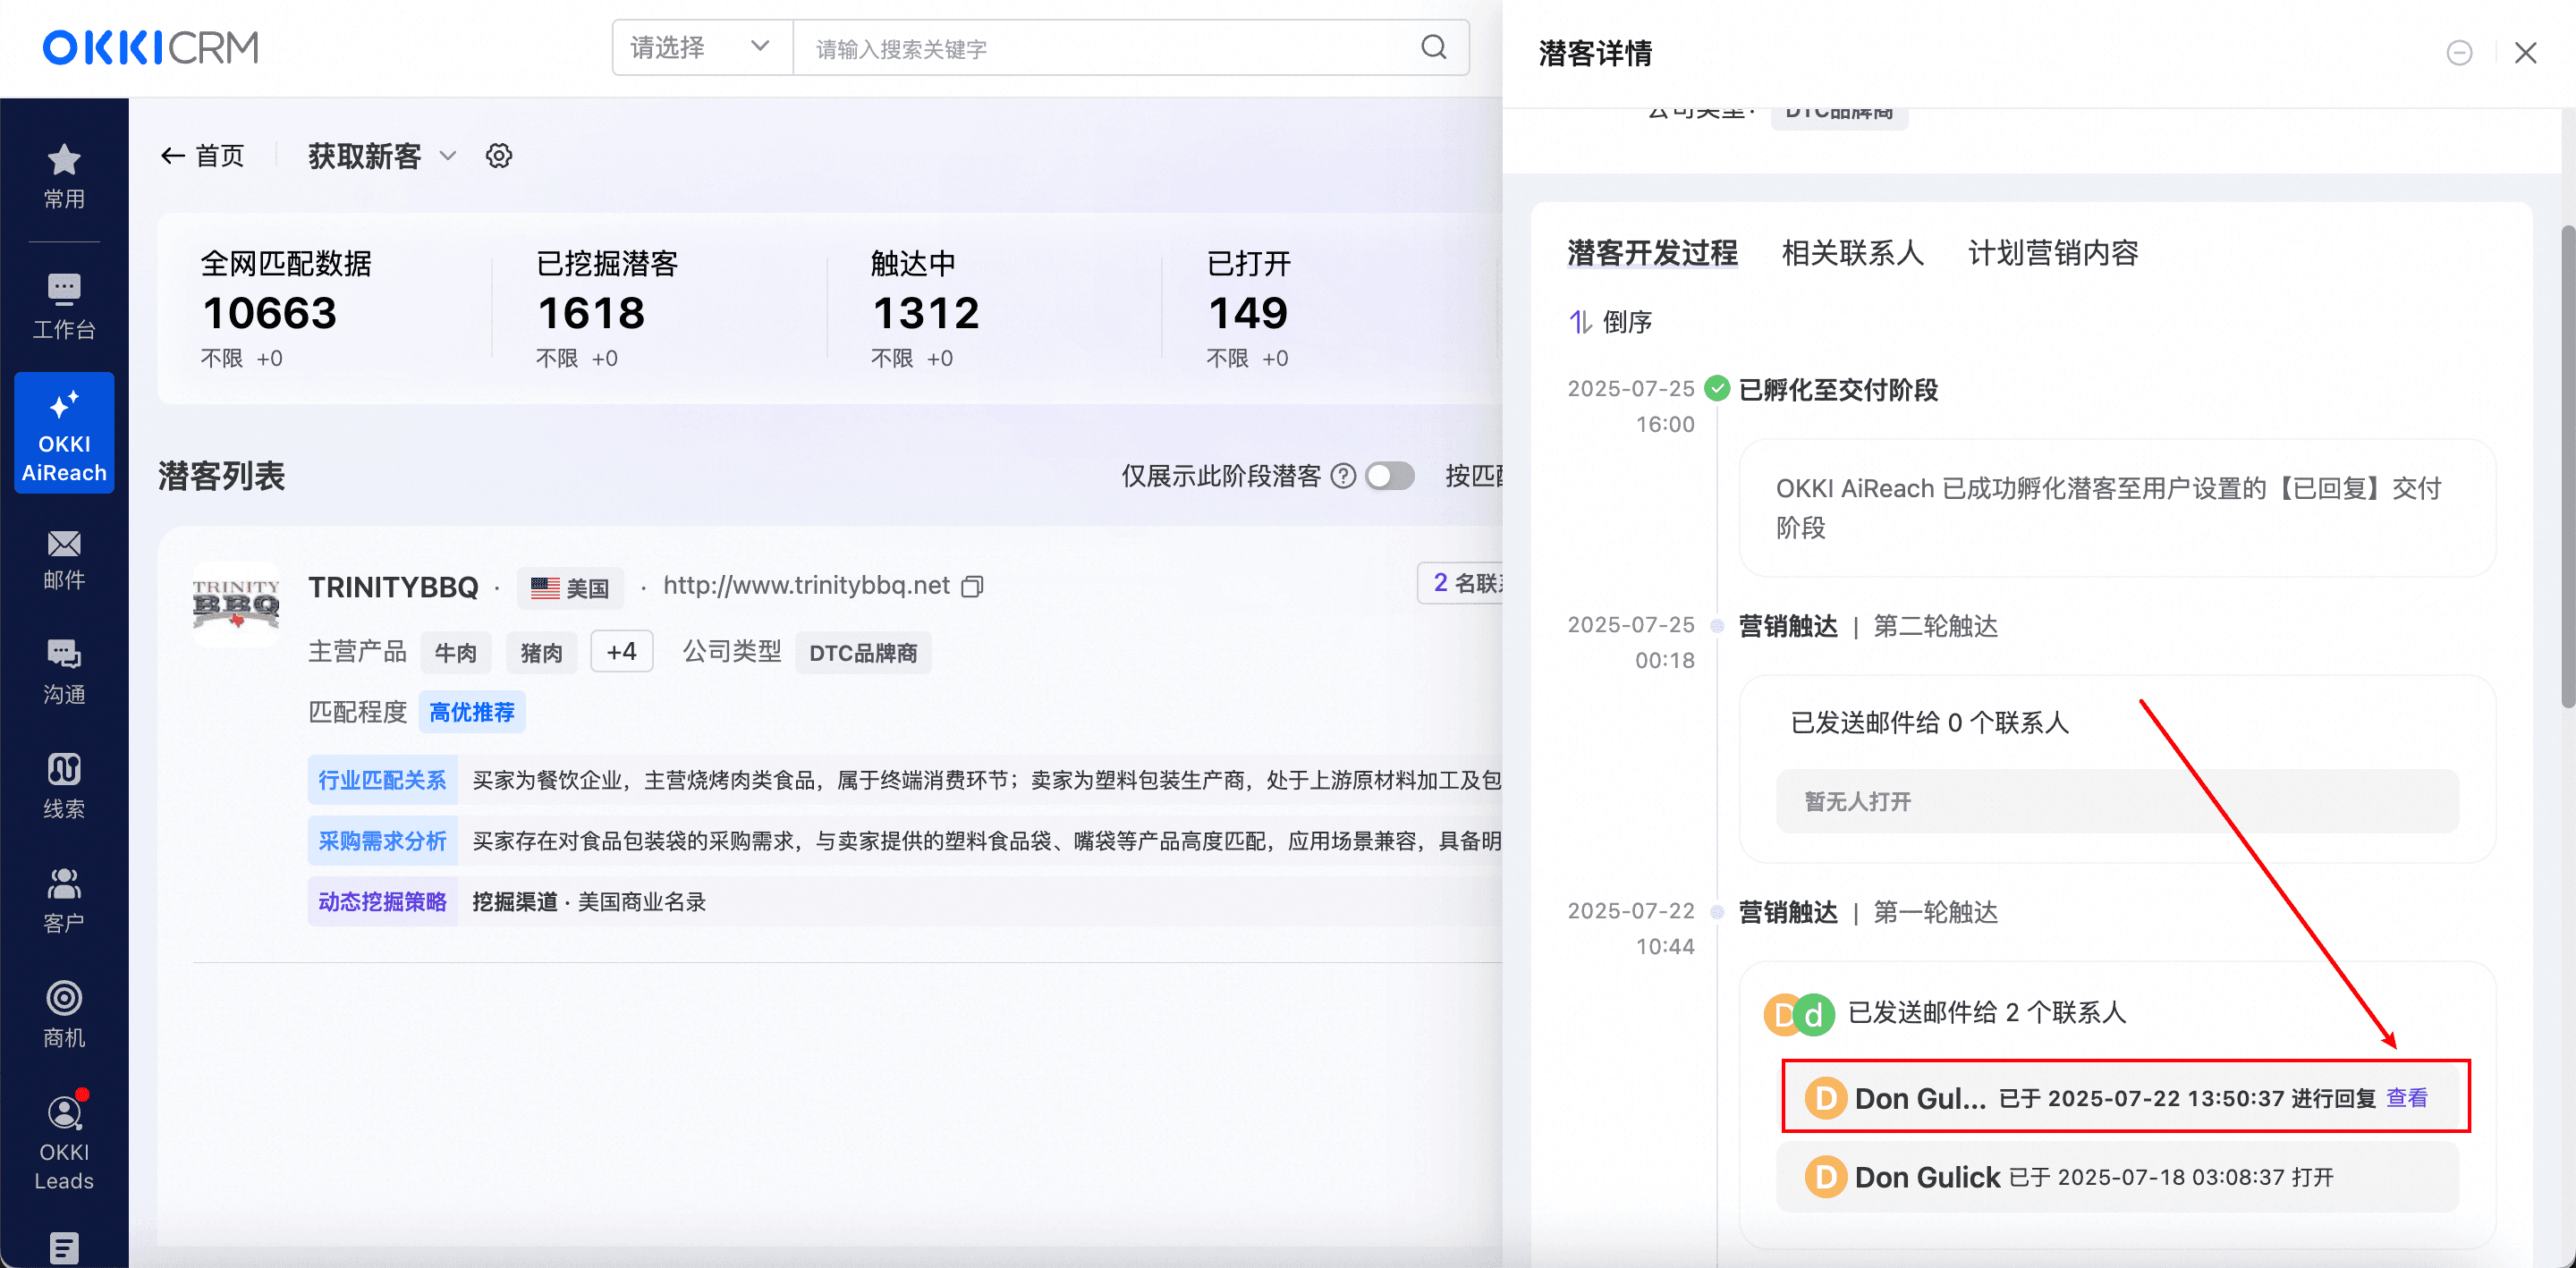Open the 客户 customers sidebar icon
The width and height of the screenshot is (2576, 1268).
tap(64, 884)
